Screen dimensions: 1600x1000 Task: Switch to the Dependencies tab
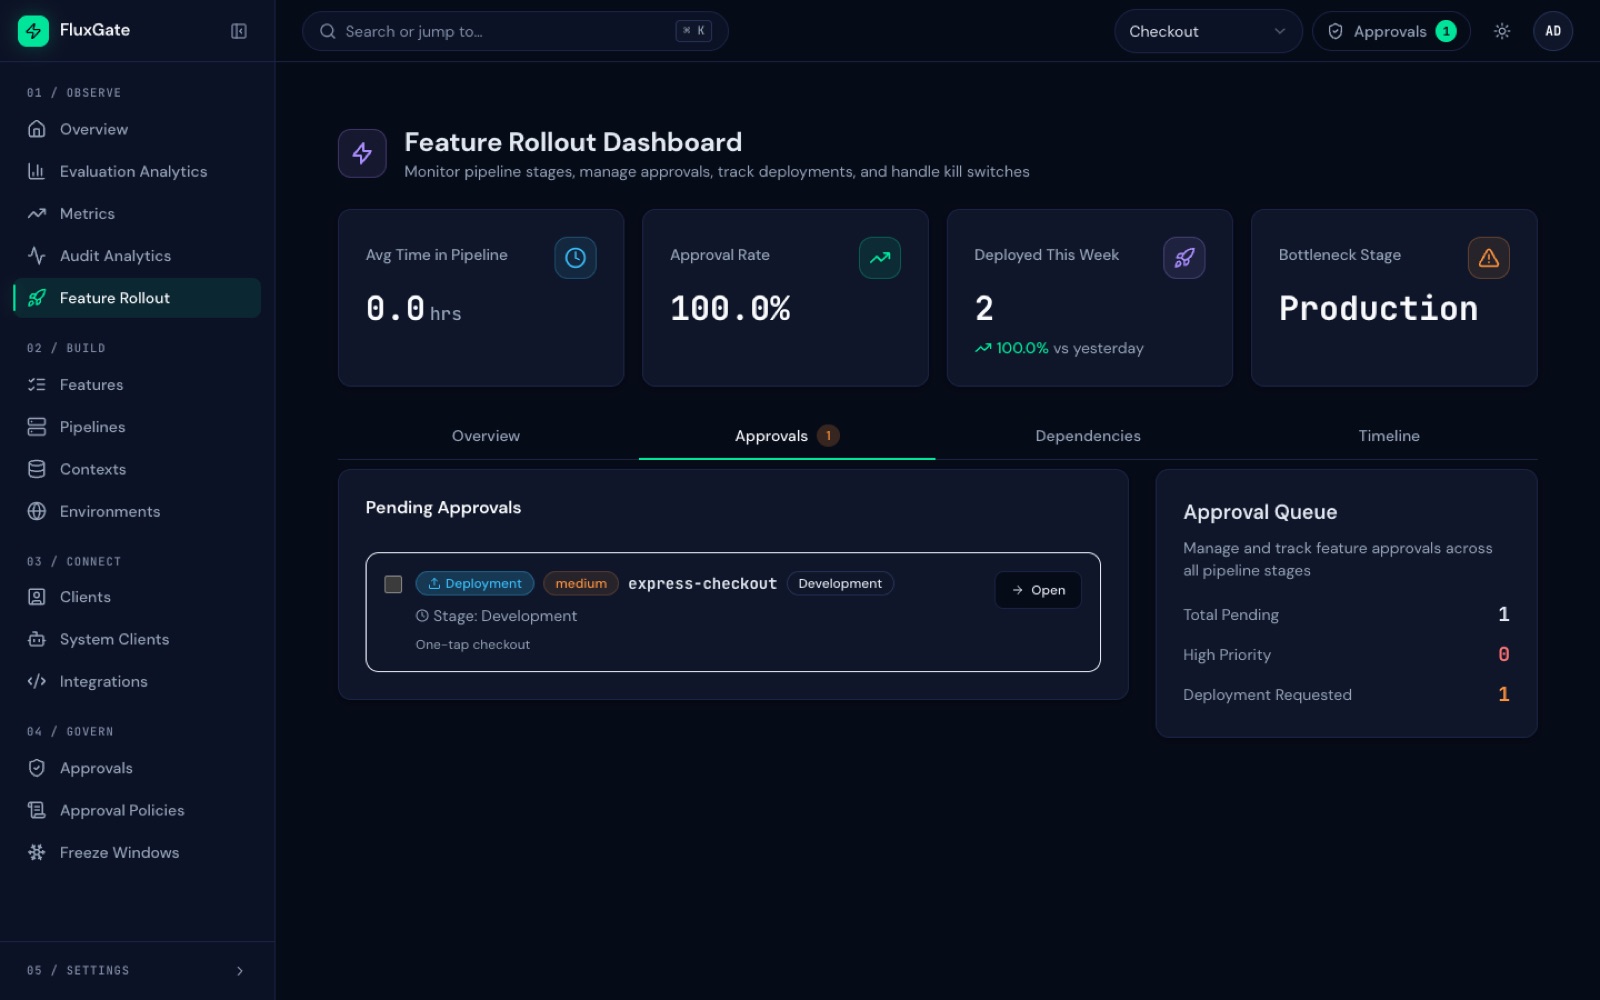click(1088, 436)
